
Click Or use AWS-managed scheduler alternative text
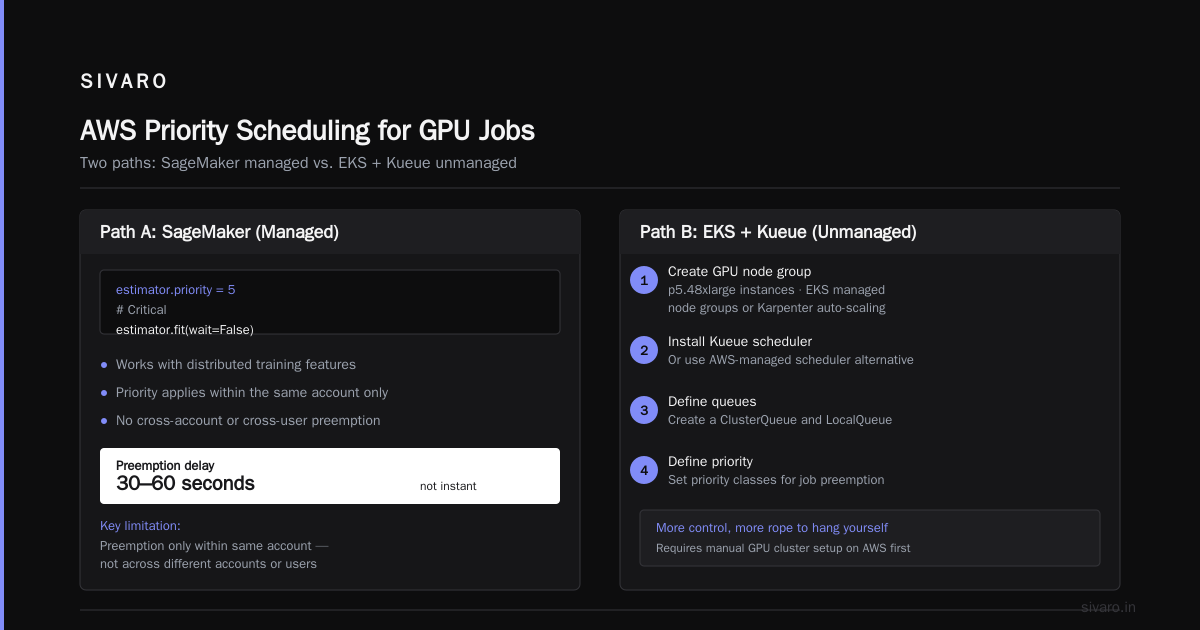pyautogui.click(x=790, y=360)
